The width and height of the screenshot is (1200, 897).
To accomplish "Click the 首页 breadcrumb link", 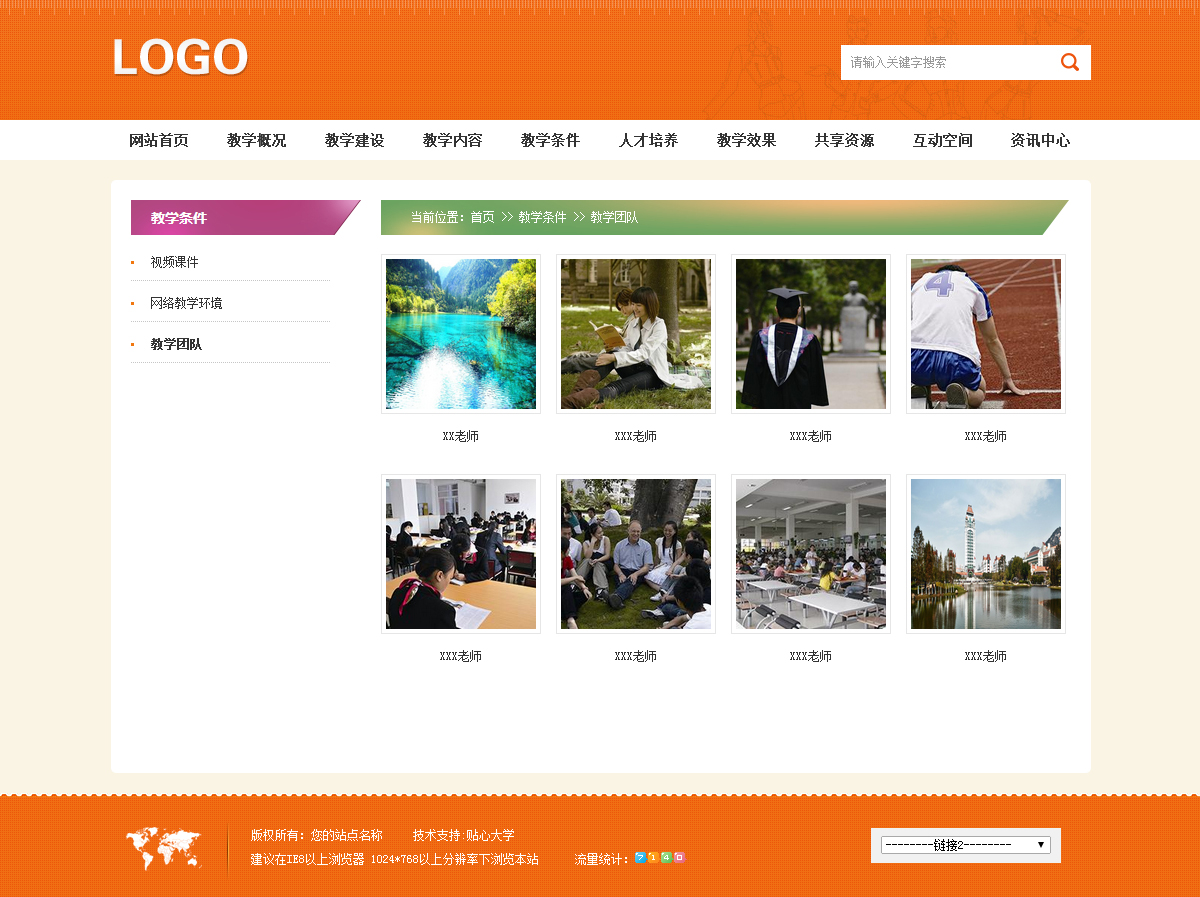I will point(482,217).
